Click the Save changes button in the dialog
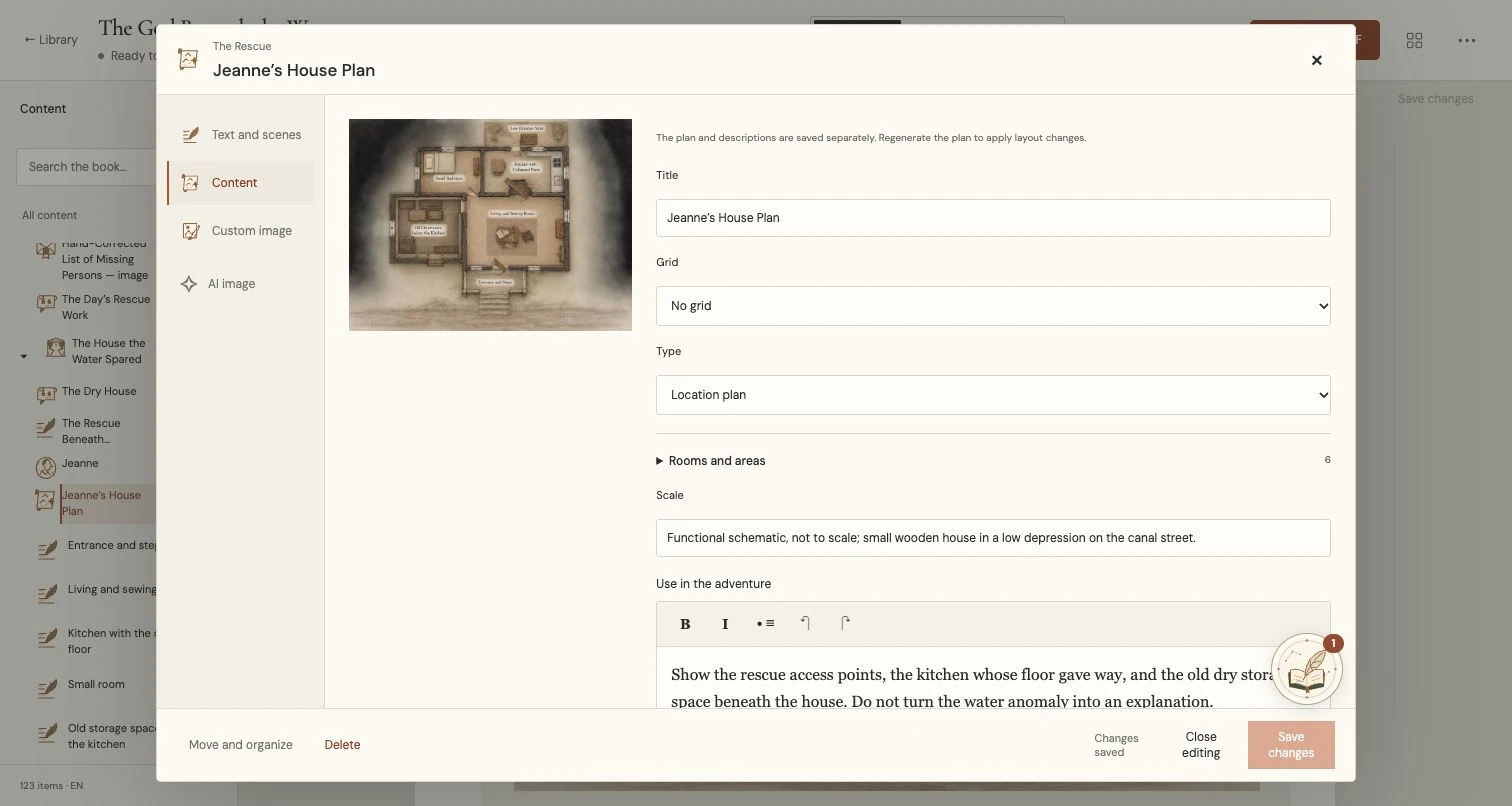Screen dimensions: 1512x806 (x=1291, y=745)
